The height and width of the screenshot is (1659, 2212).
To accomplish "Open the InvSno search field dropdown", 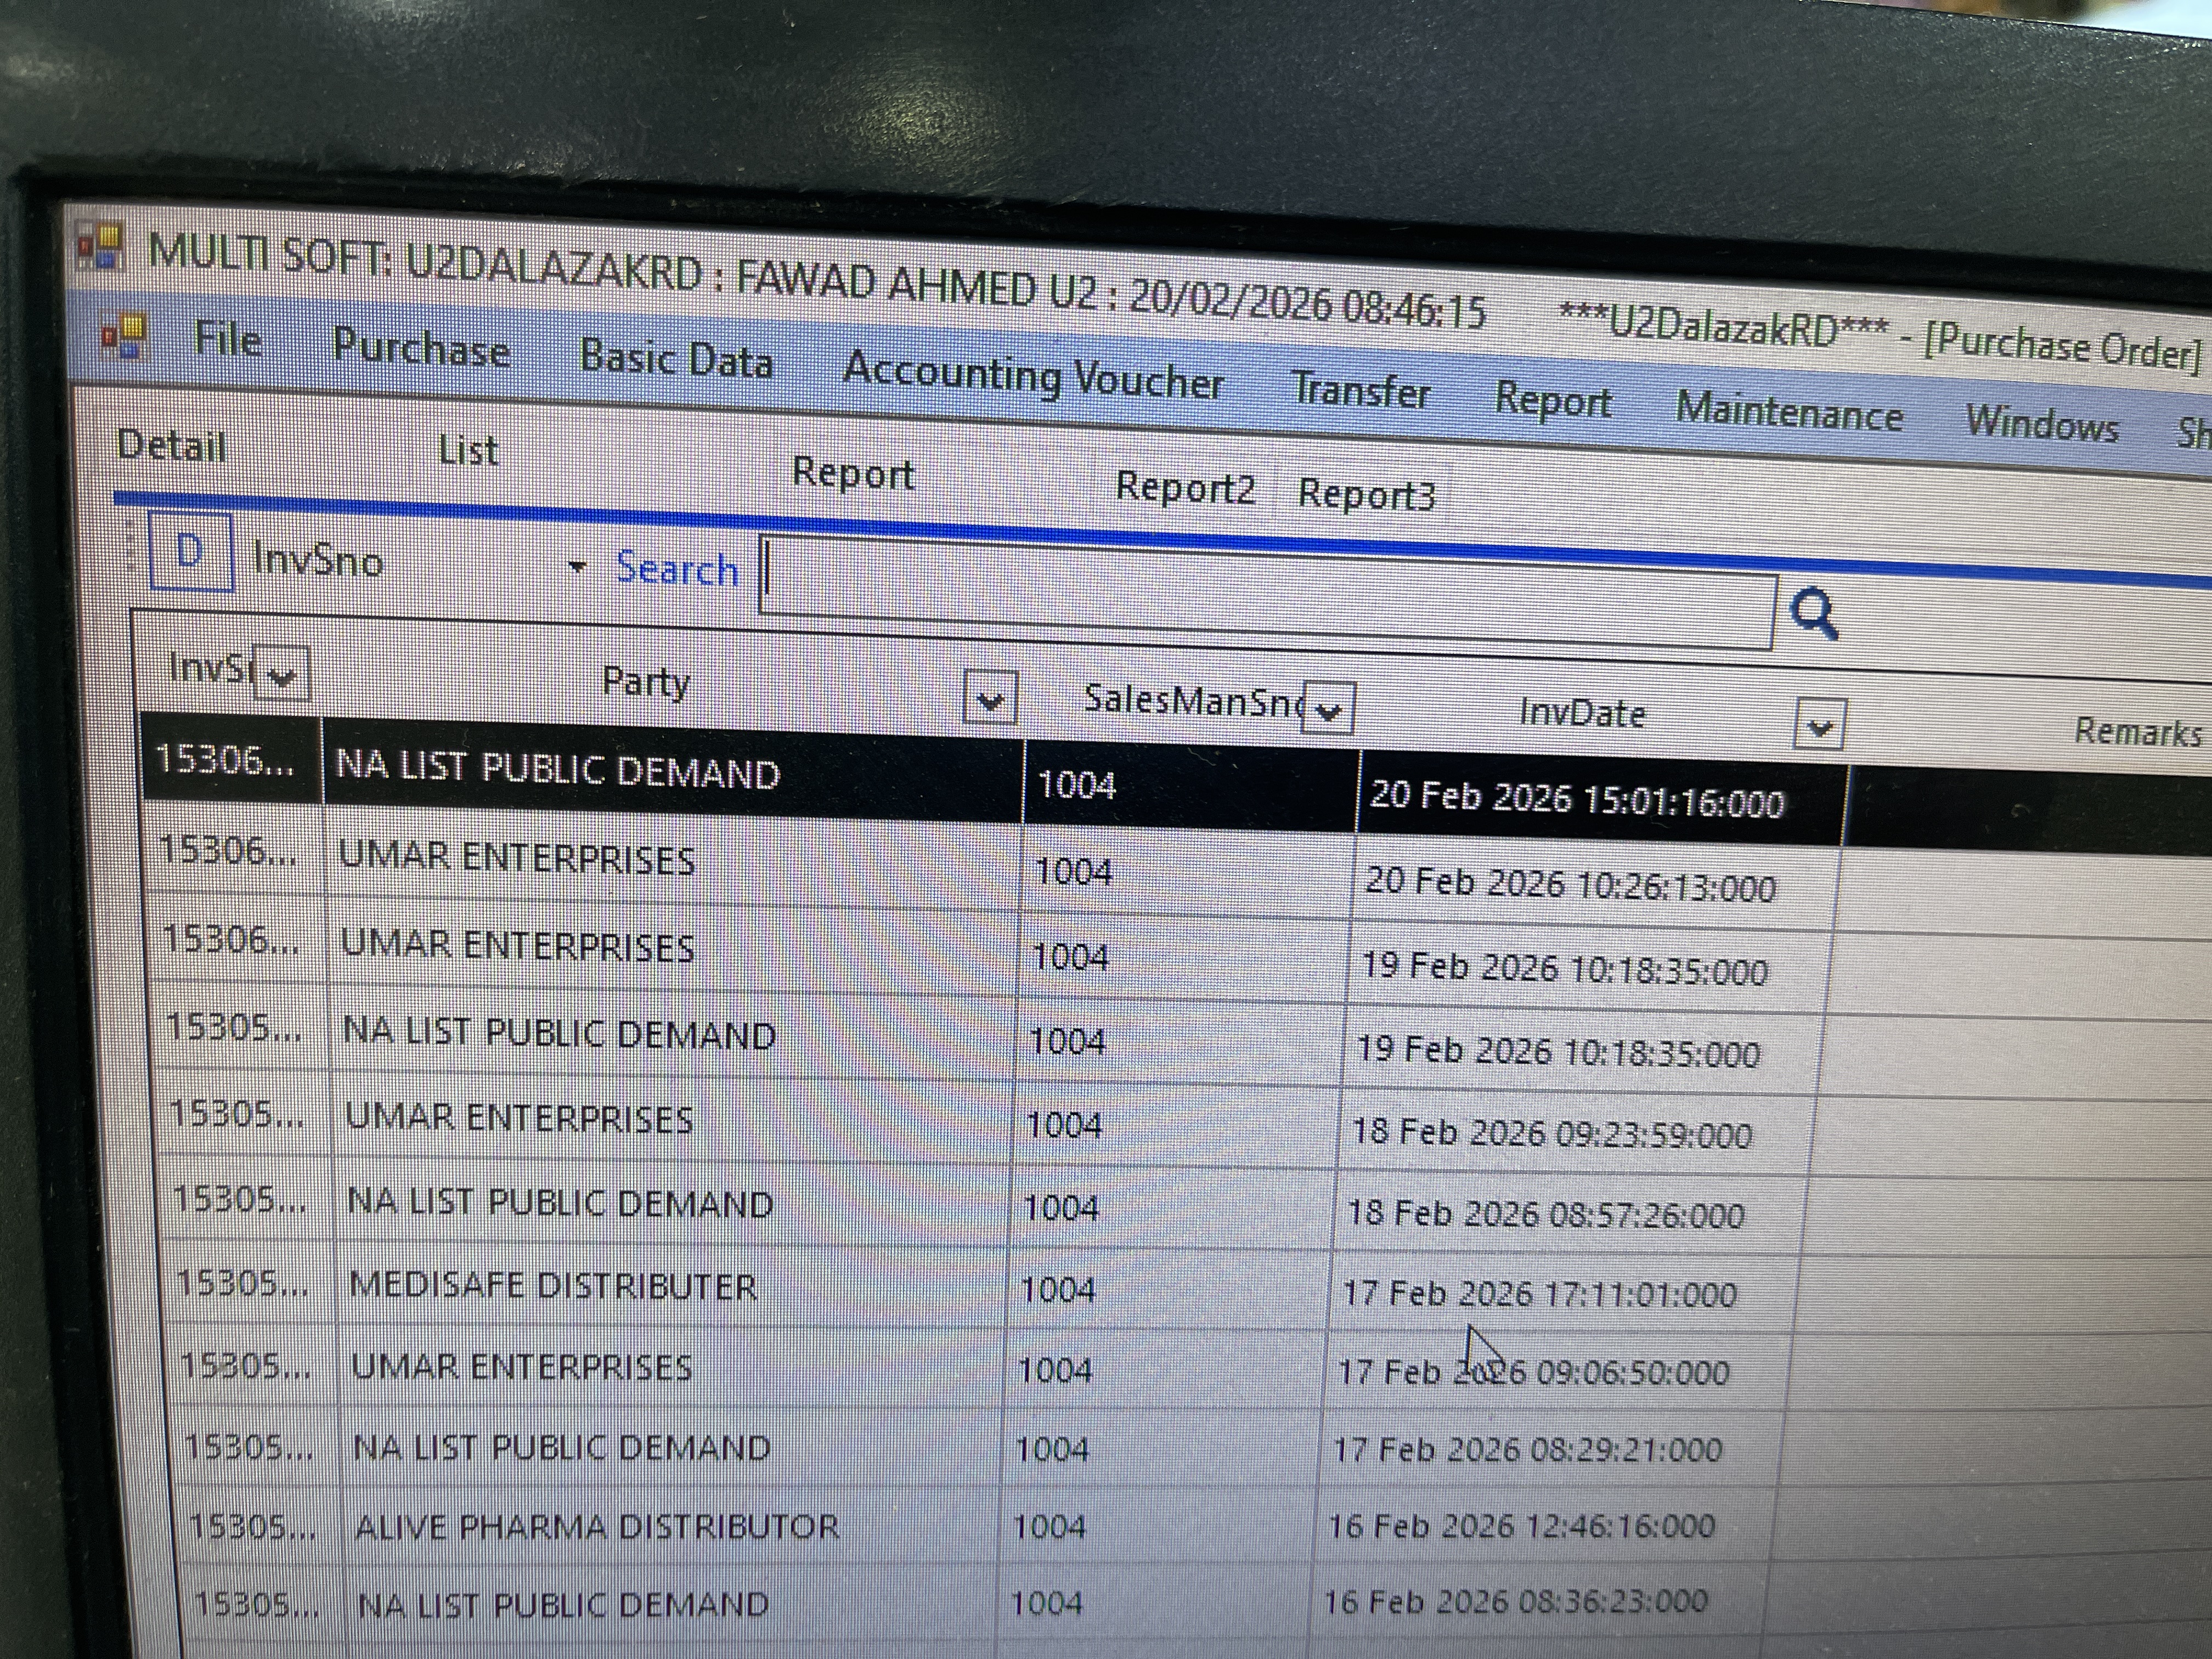I will pos(577,567).
